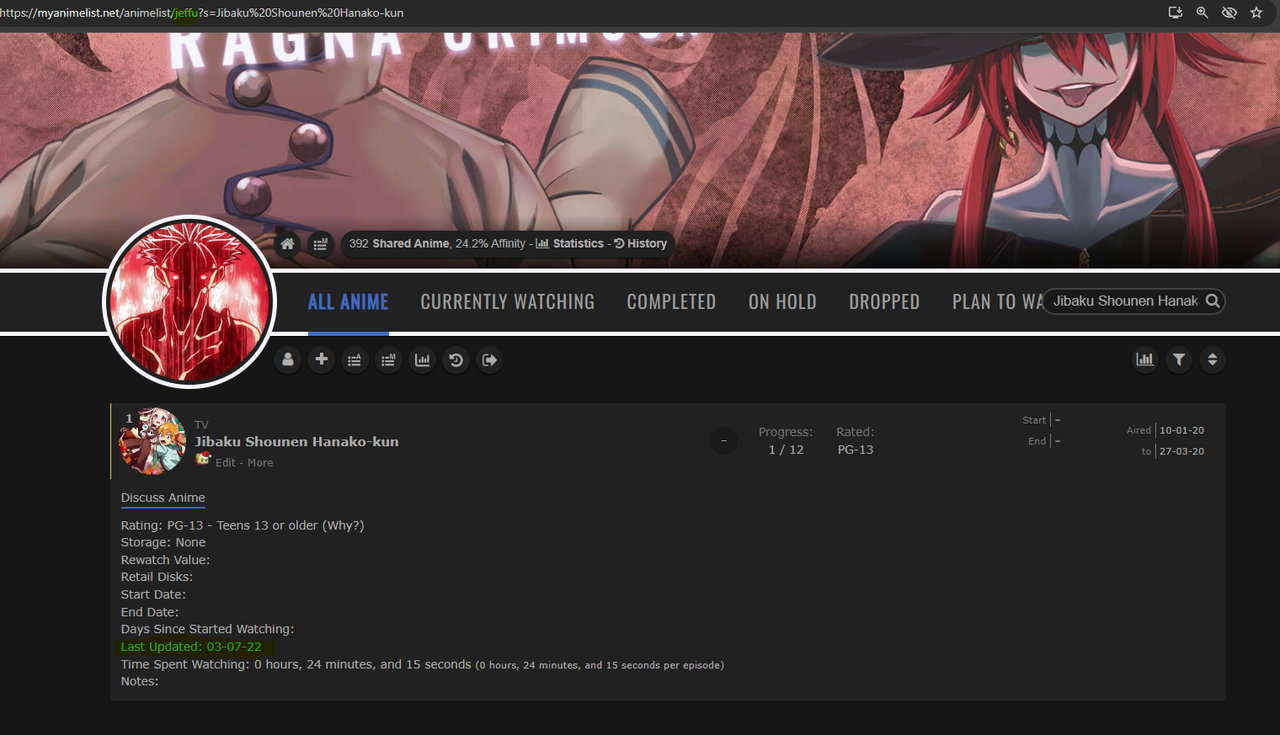
Task: Open the manga list icon in the row below the tabs
Action: pyautogui.click(x=388, y=360)
